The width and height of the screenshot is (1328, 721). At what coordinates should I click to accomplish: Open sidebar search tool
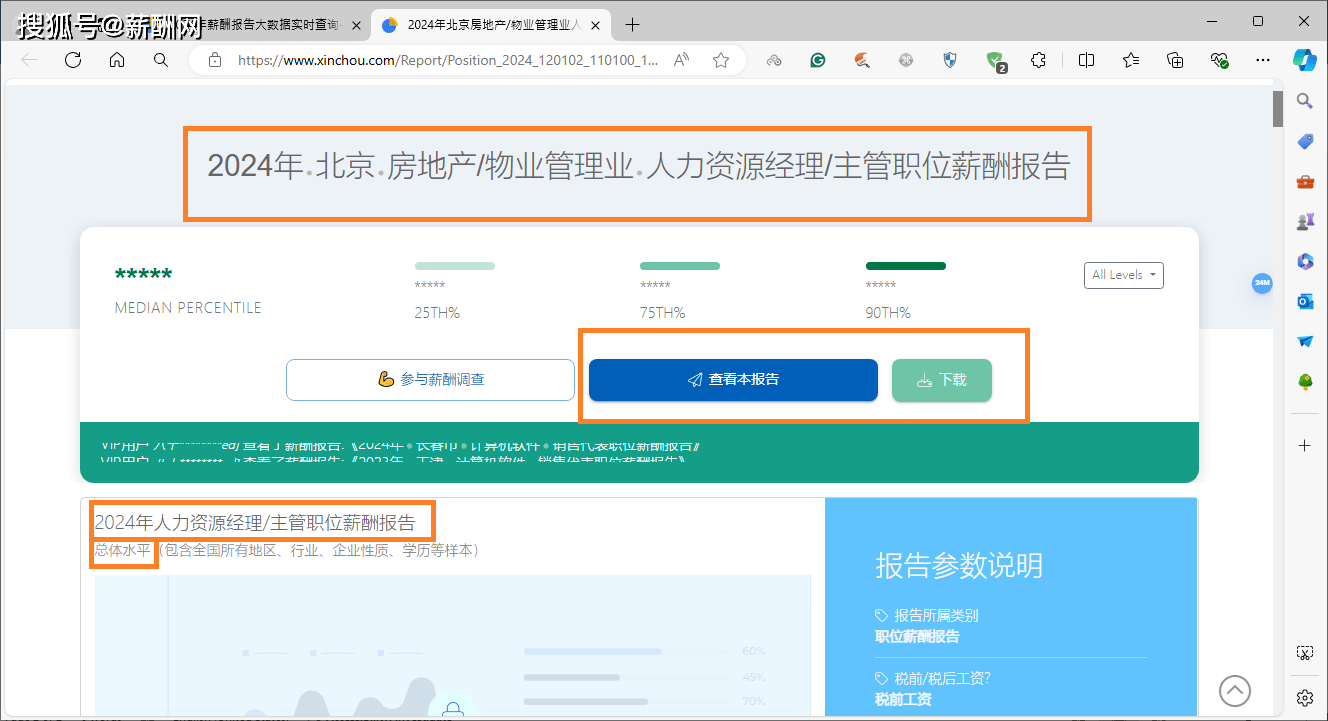coord(1305,100)
